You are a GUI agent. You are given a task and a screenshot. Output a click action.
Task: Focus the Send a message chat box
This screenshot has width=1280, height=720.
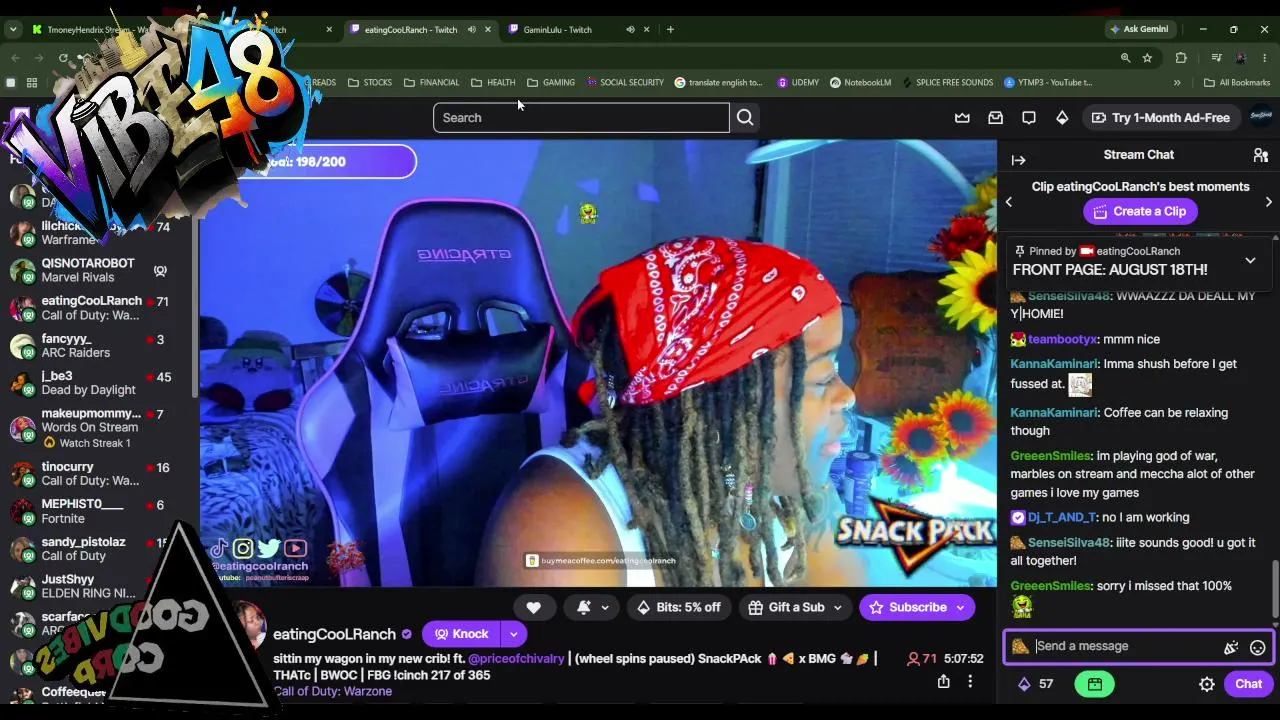pos(1124,647)
